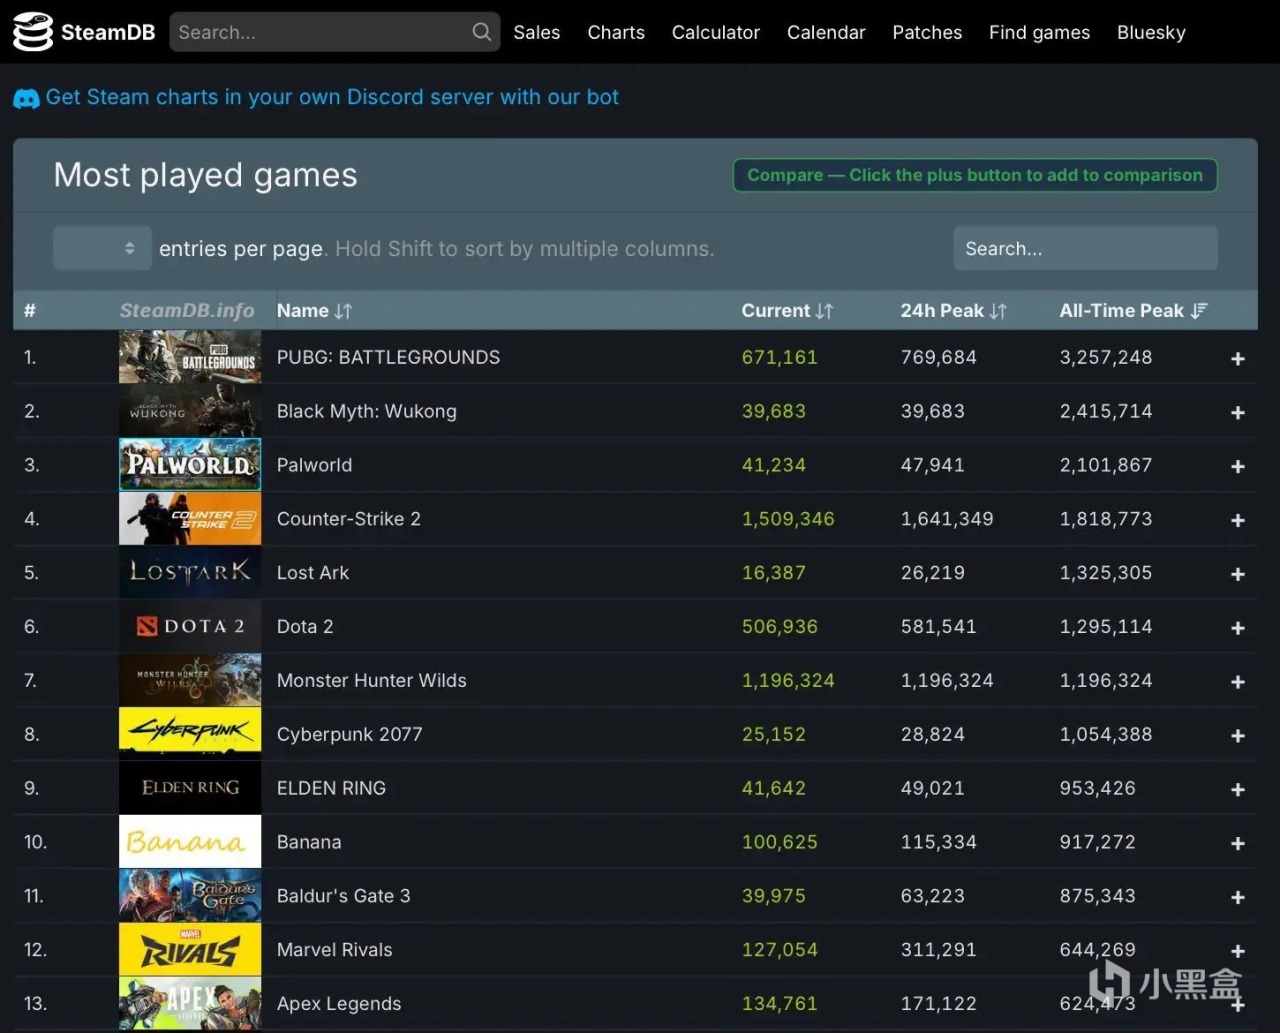Sort table by Name column header

click(314, 311)
